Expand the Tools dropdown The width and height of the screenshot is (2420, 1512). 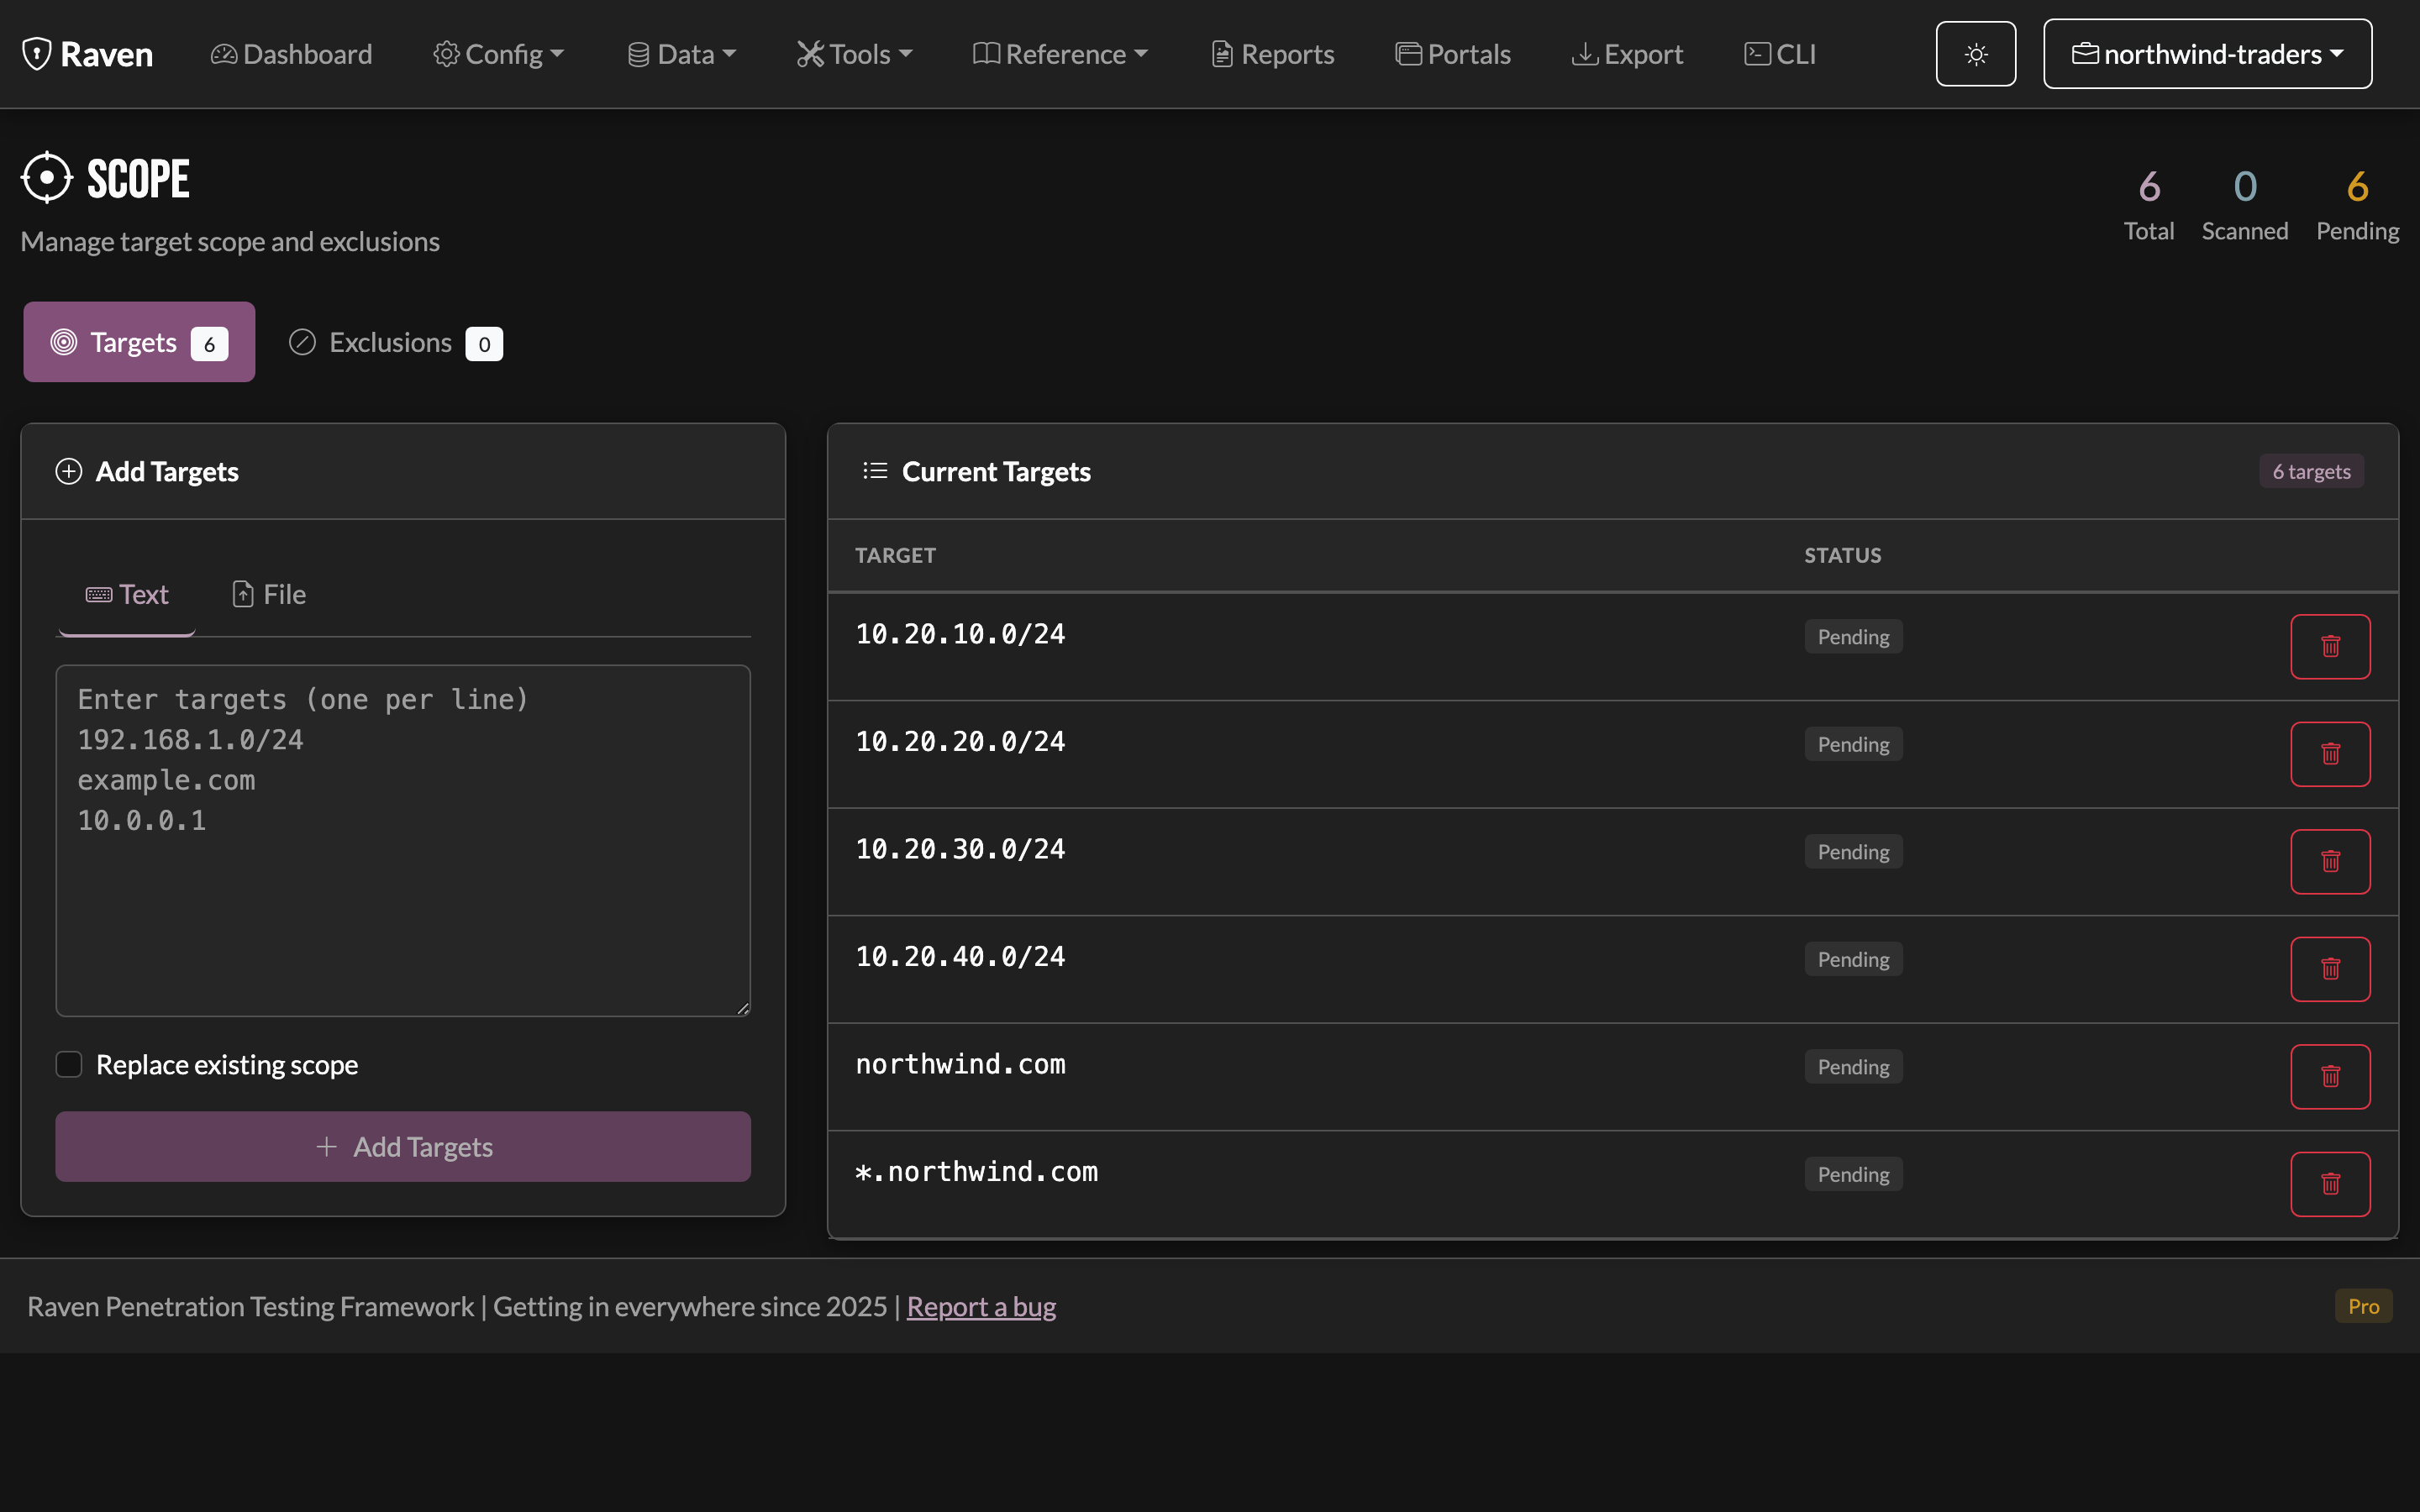click(x=855, y=54)
